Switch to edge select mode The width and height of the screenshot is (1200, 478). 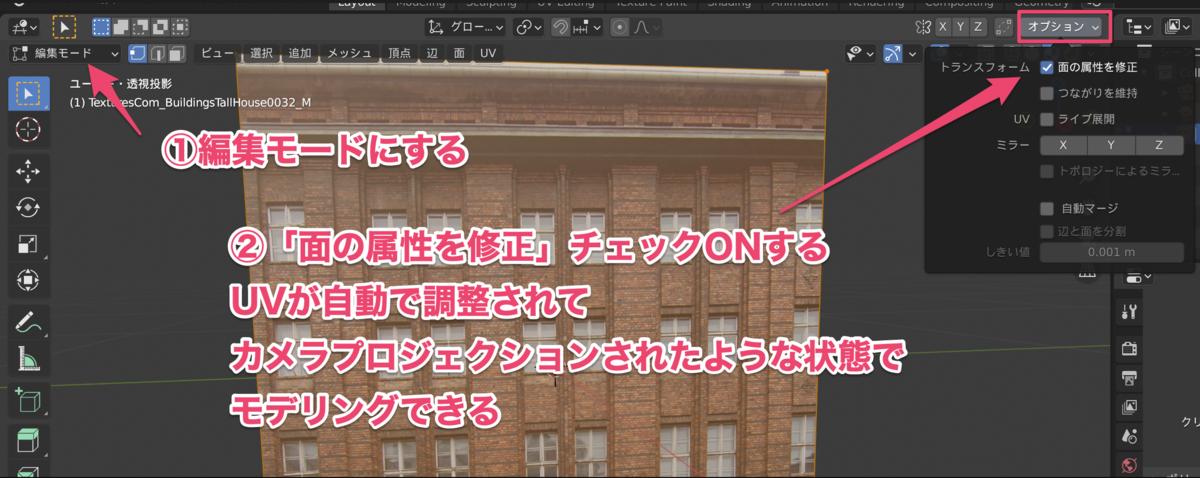click(x=158, y=53)
